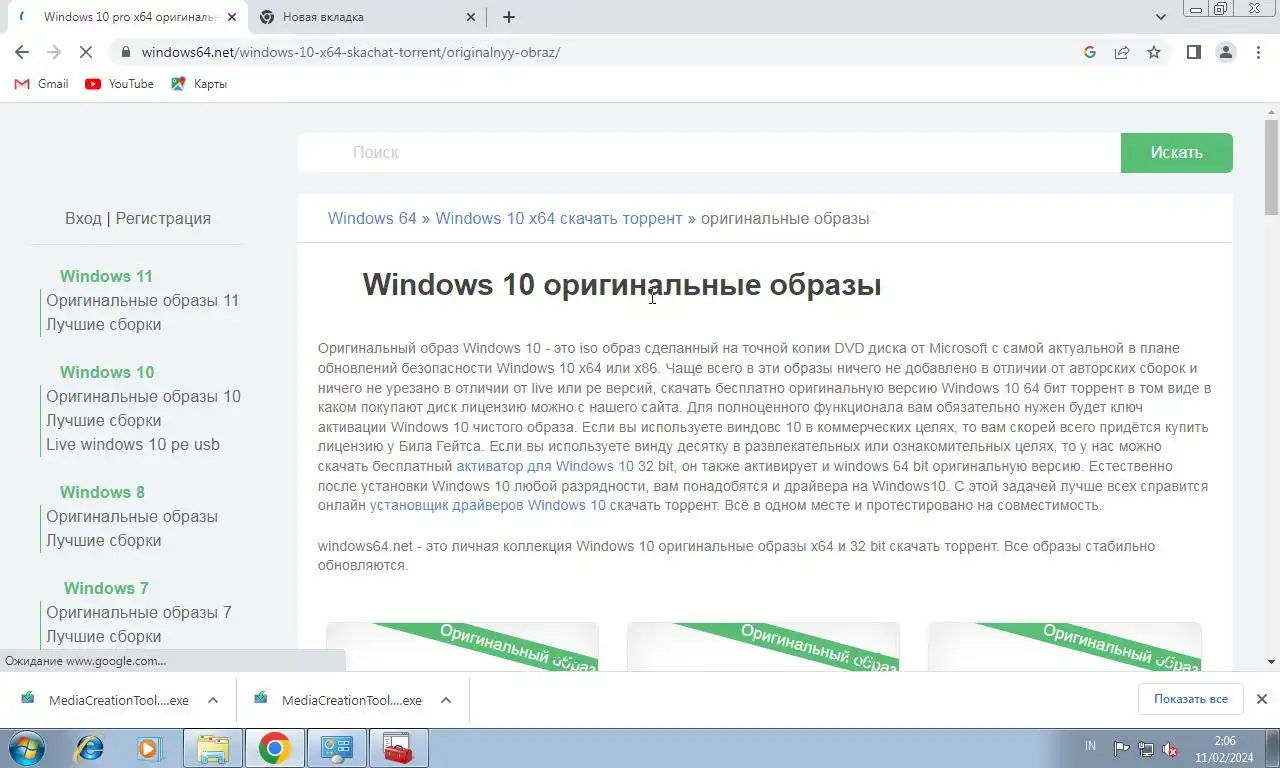The height and width of the screenshot is (768, 1280).
Task: Open Лучшие сборки under Windows 8
Action: click(103, 540)
